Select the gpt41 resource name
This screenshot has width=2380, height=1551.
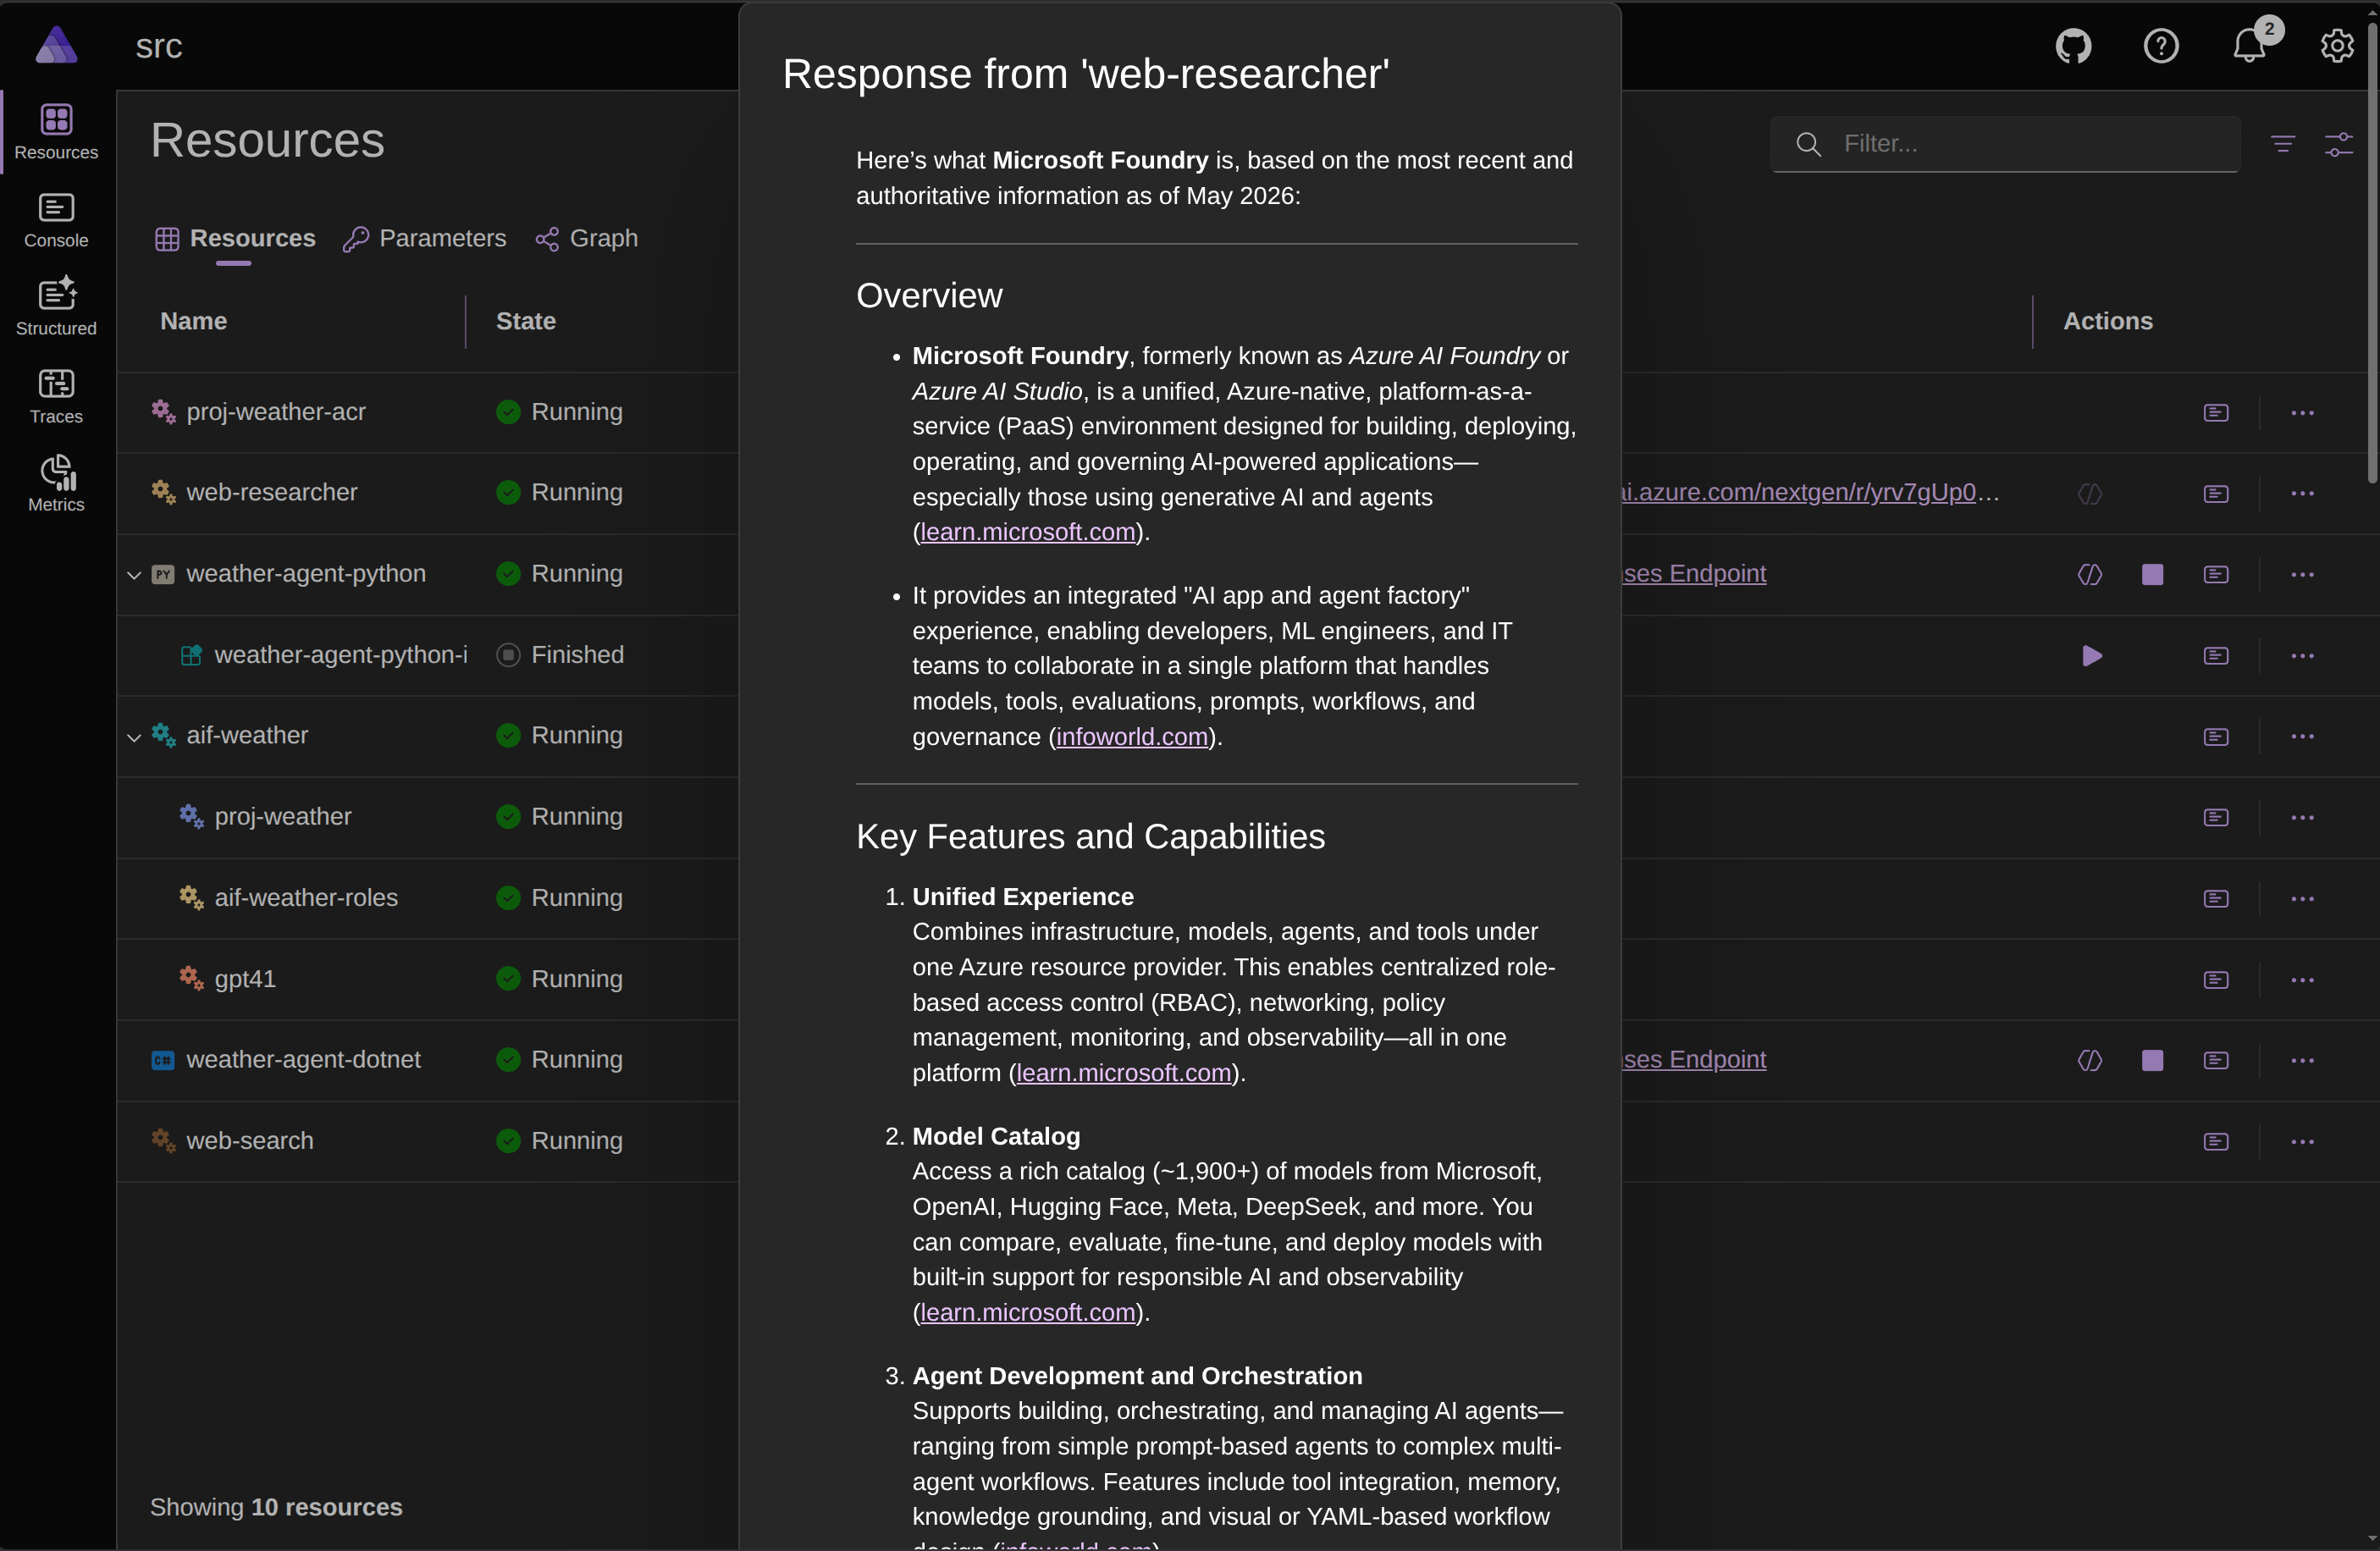(245, 979)
